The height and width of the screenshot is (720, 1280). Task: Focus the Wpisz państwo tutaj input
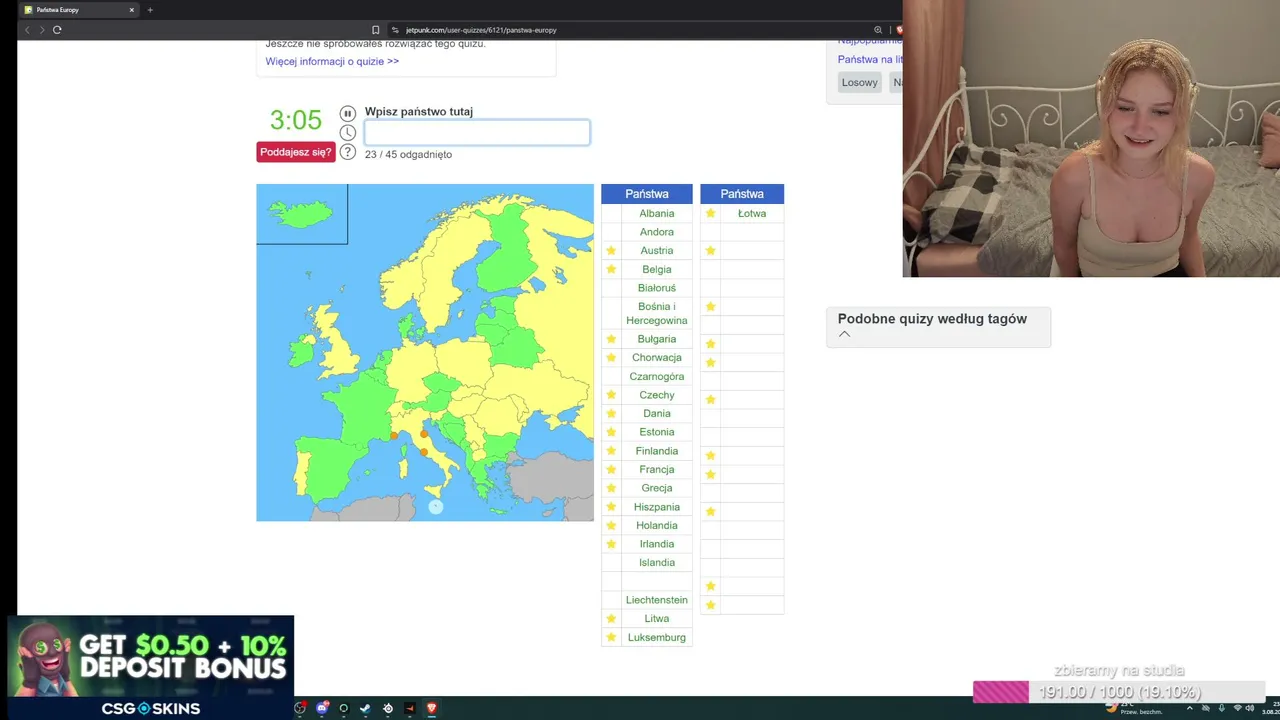pyautogui.click(x=477, y=132)
